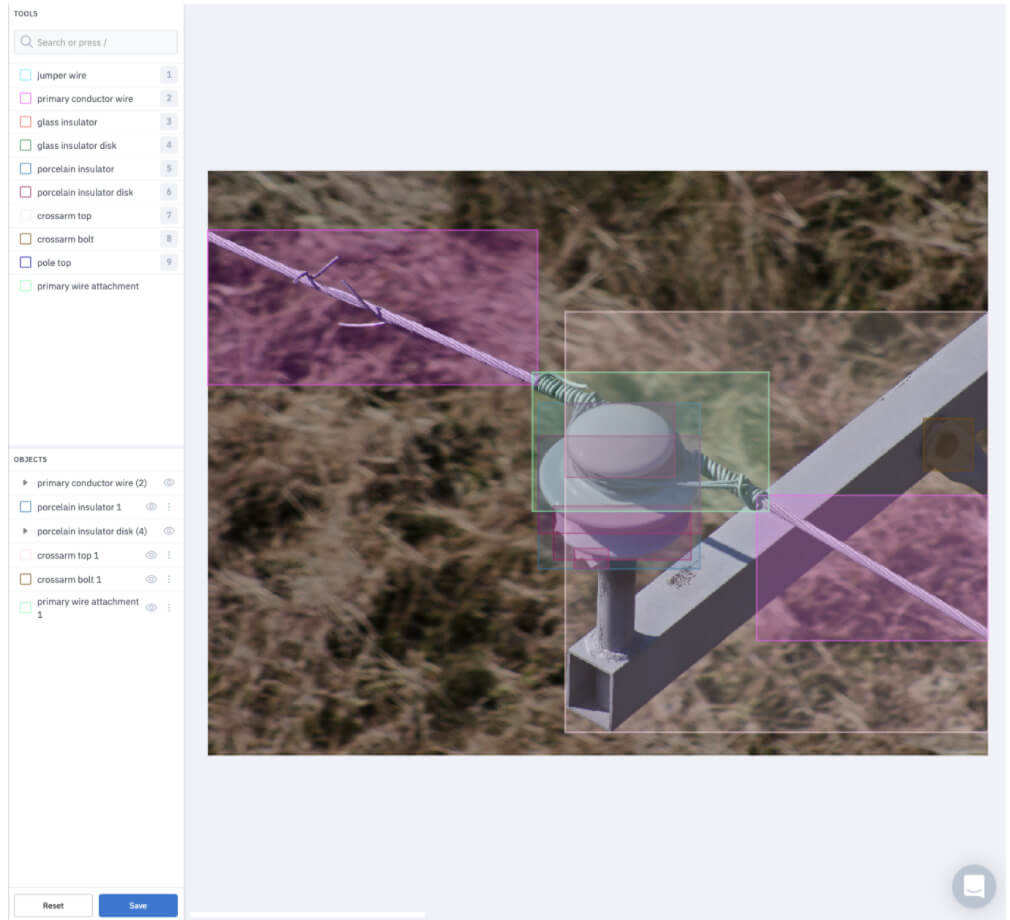This screenshot has height=920, width=1010.
Task: Focus the tools search field
Action: tap(96, 42)
